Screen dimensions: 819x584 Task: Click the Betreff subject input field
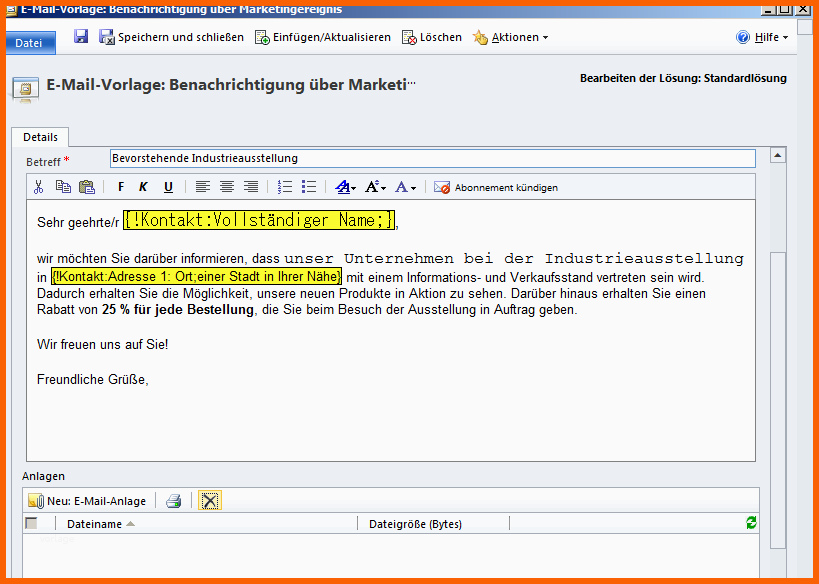coord(432,158)
